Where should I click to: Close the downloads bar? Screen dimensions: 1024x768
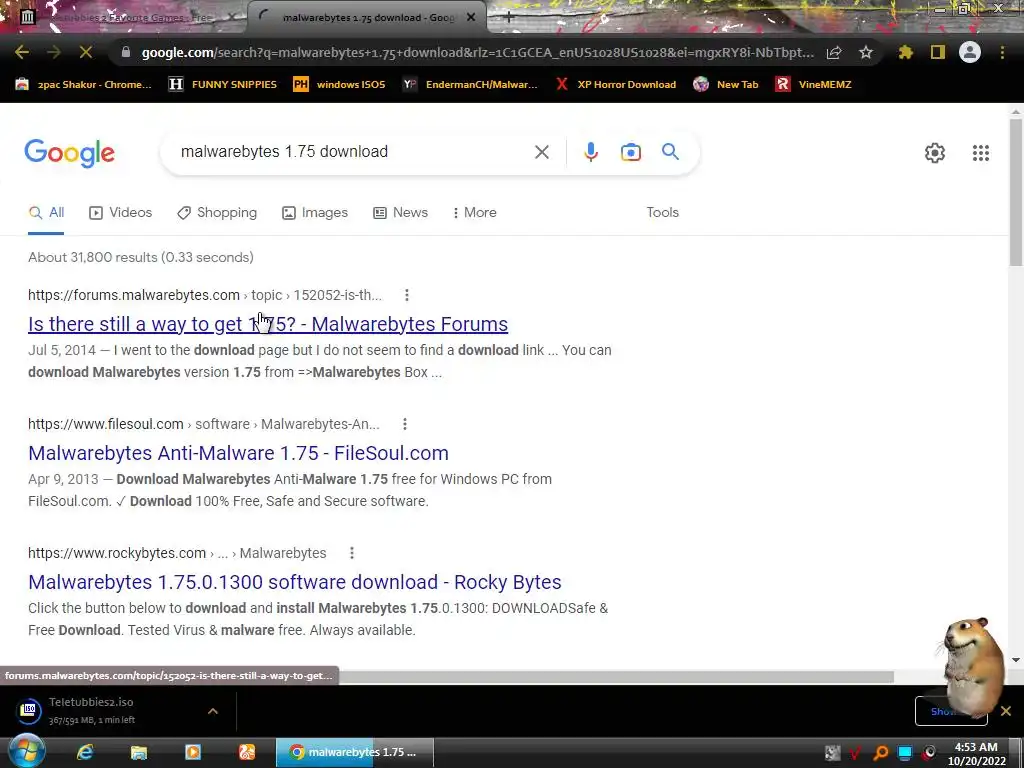pyautogui.click(x=1006, y=711)
